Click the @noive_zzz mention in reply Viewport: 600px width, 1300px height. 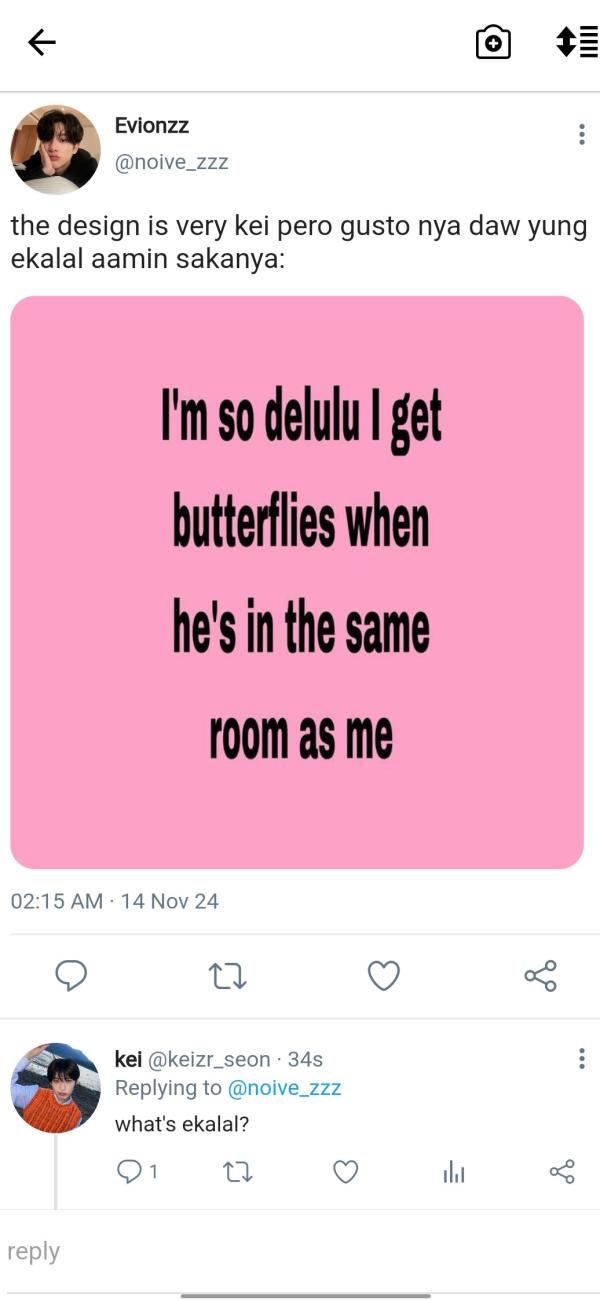284,1088
